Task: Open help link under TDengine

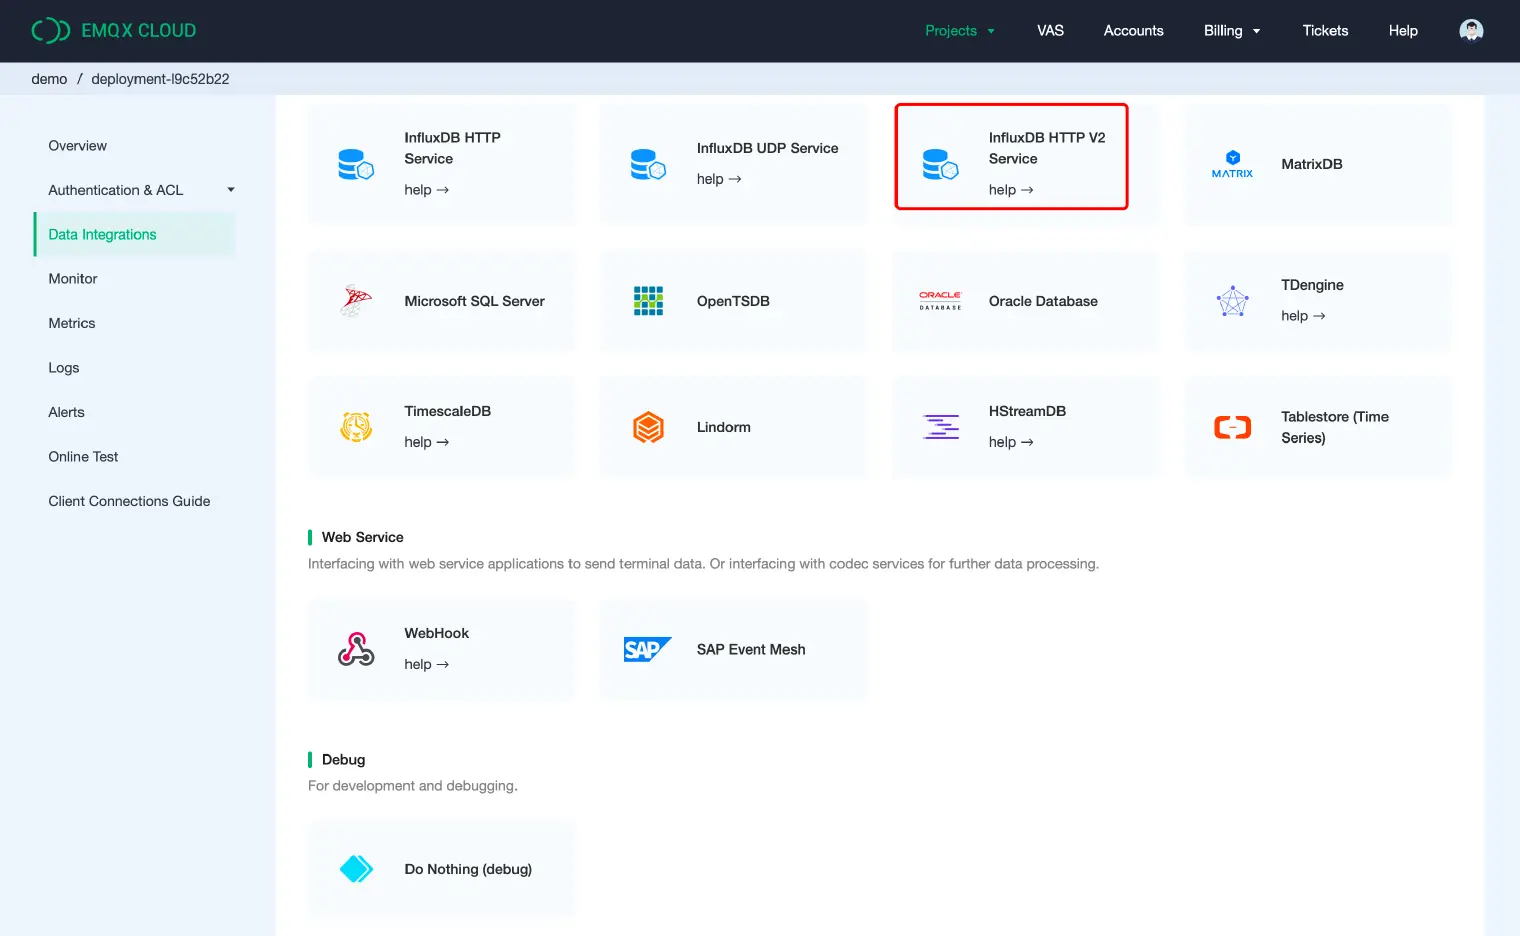Action: [x=1303, y=316]
